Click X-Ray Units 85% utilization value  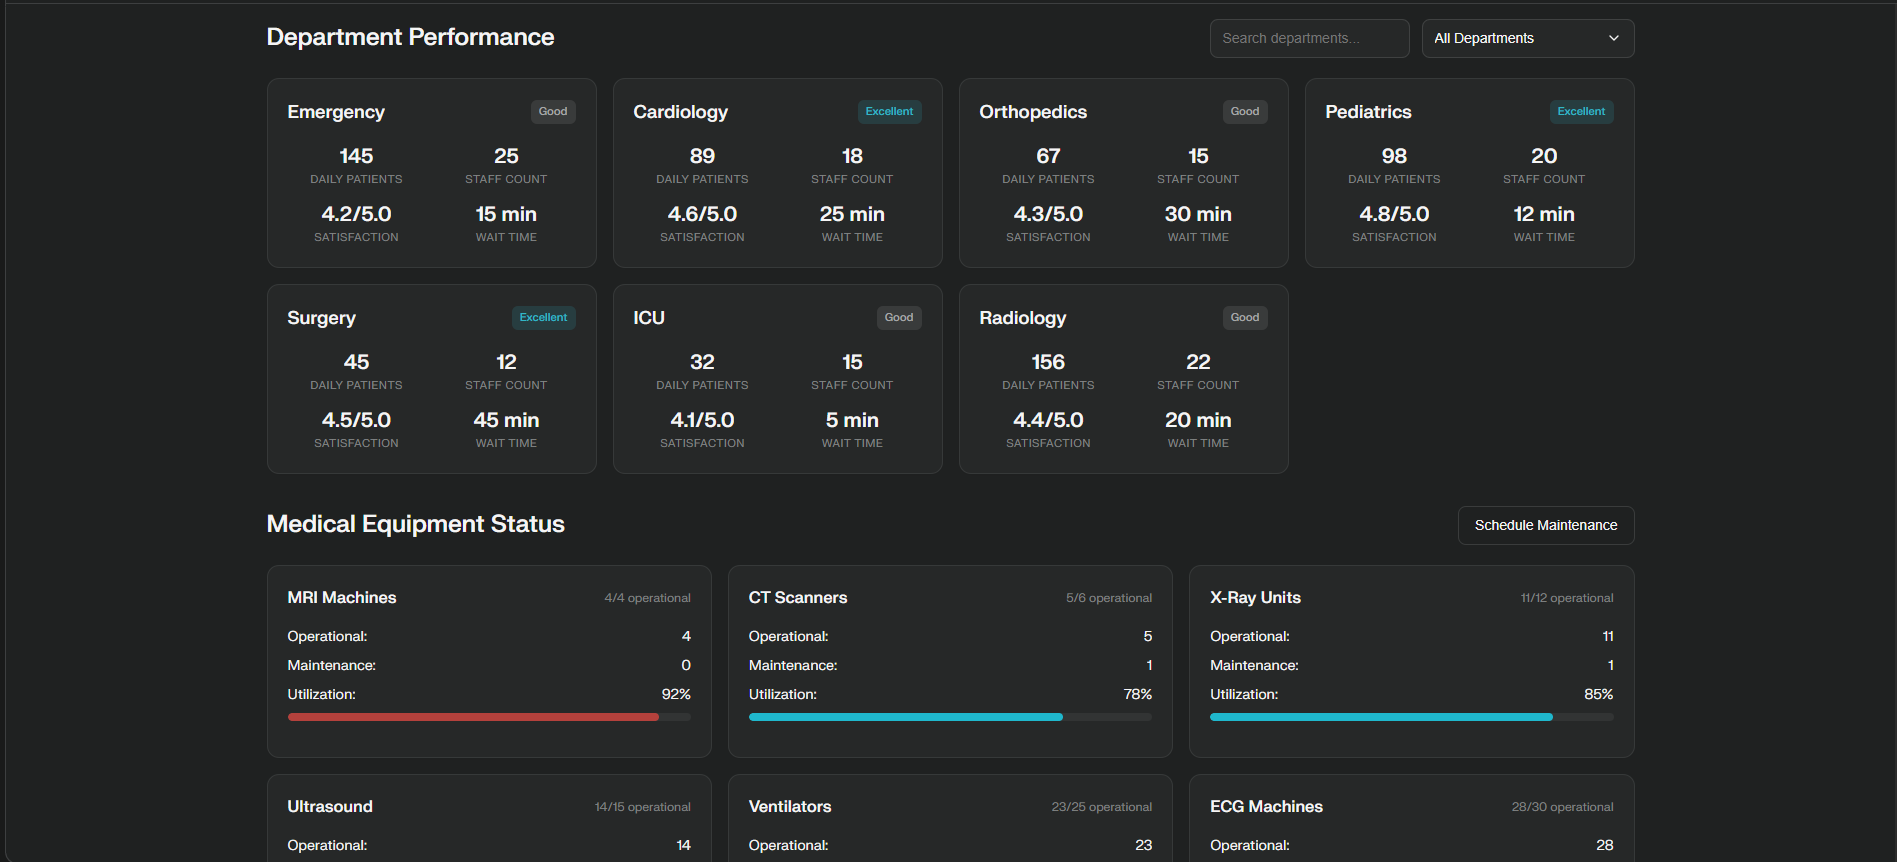pyautogui.click(x=1598, y=694)
